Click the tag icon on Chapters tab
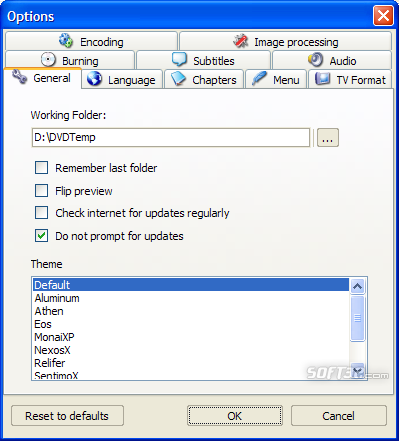The height and width of the screenshot is (441, 399). 179,79
